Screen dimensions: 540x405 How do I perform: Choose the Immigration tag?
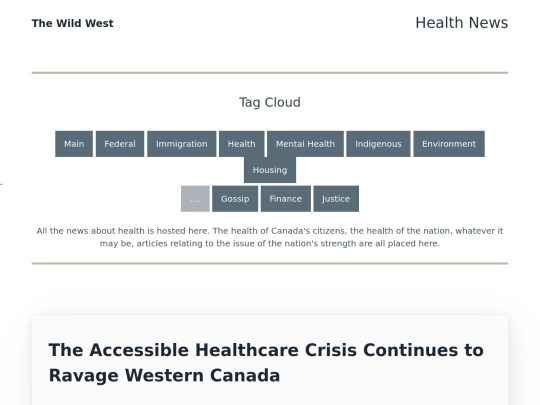coord(181,144)
